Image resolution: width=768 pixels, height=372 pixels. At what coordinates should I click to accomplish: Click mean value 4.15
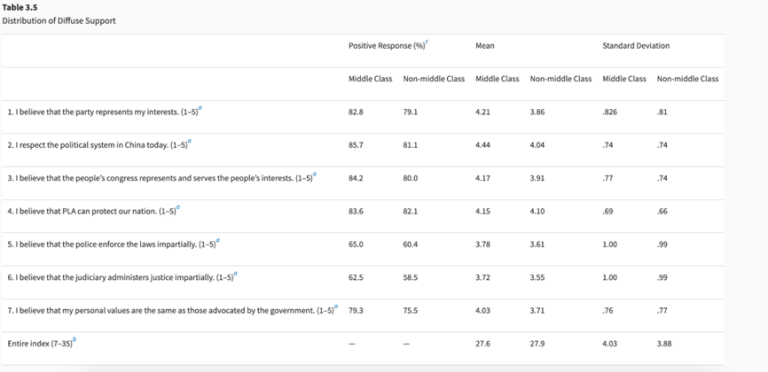click(x=482, y=211)
